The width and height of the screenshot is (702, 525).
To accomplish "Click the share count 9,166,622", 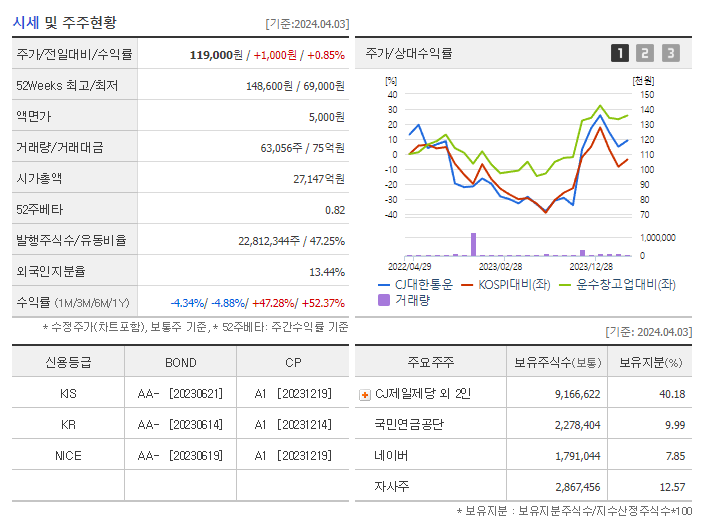I will 578,394.
